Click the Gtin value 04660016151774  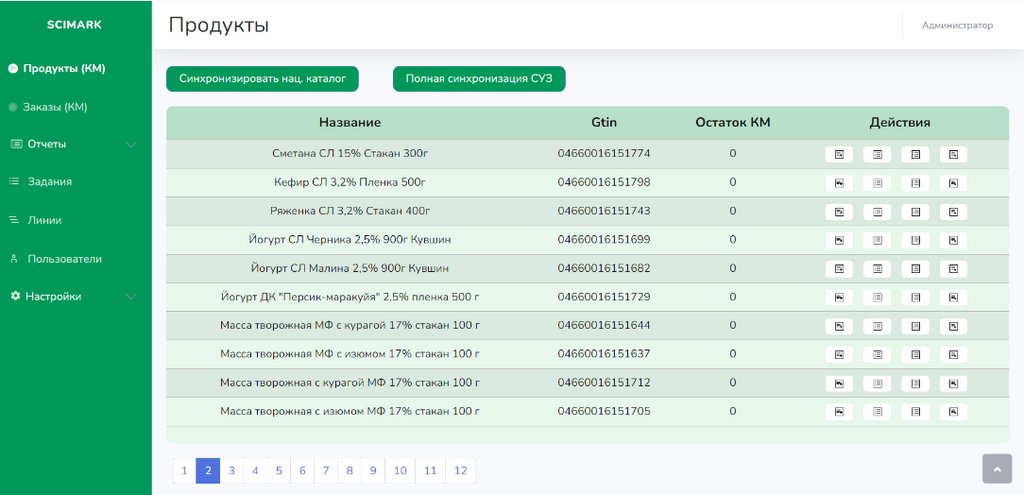[604, 153]
